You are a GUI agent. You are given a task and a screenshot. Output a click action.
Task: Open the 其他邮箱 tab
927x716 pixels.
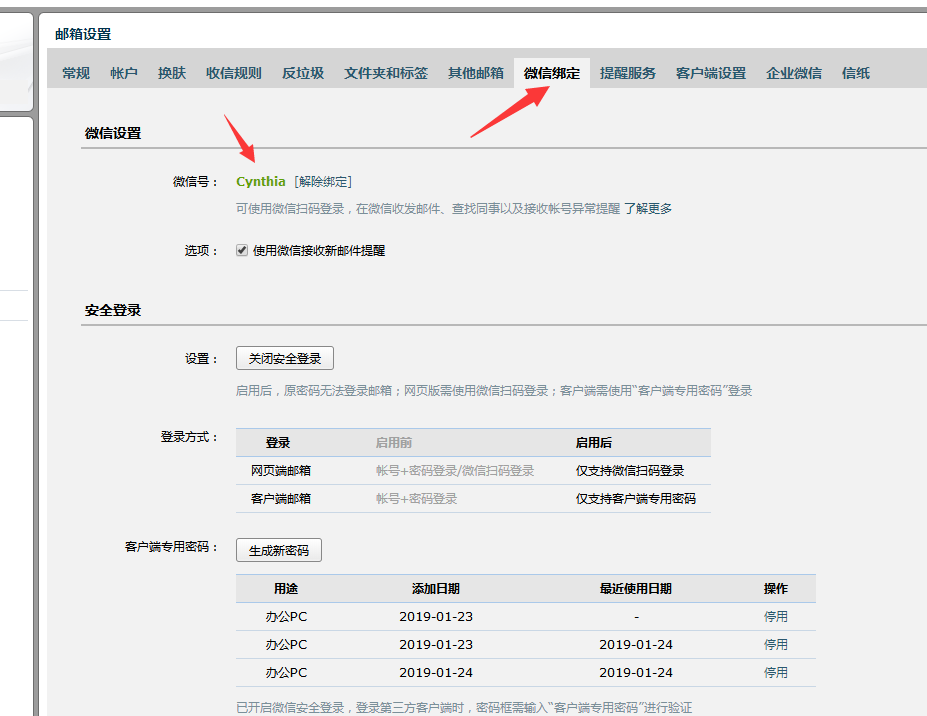click(x=476, y=73)
